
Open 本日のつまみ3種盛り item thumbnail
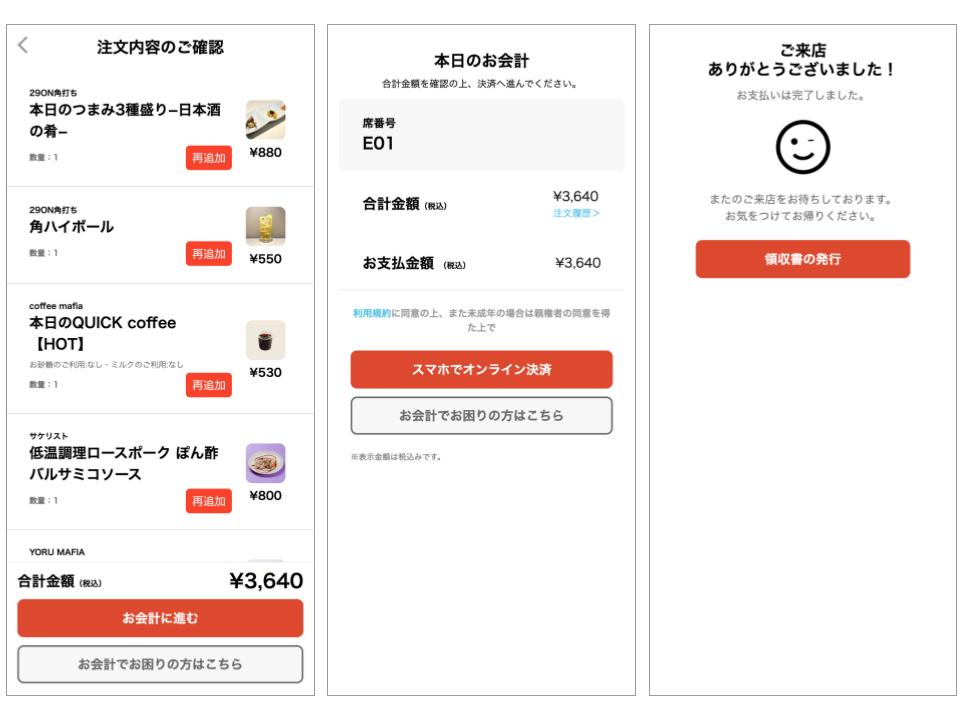coord(265,120)
